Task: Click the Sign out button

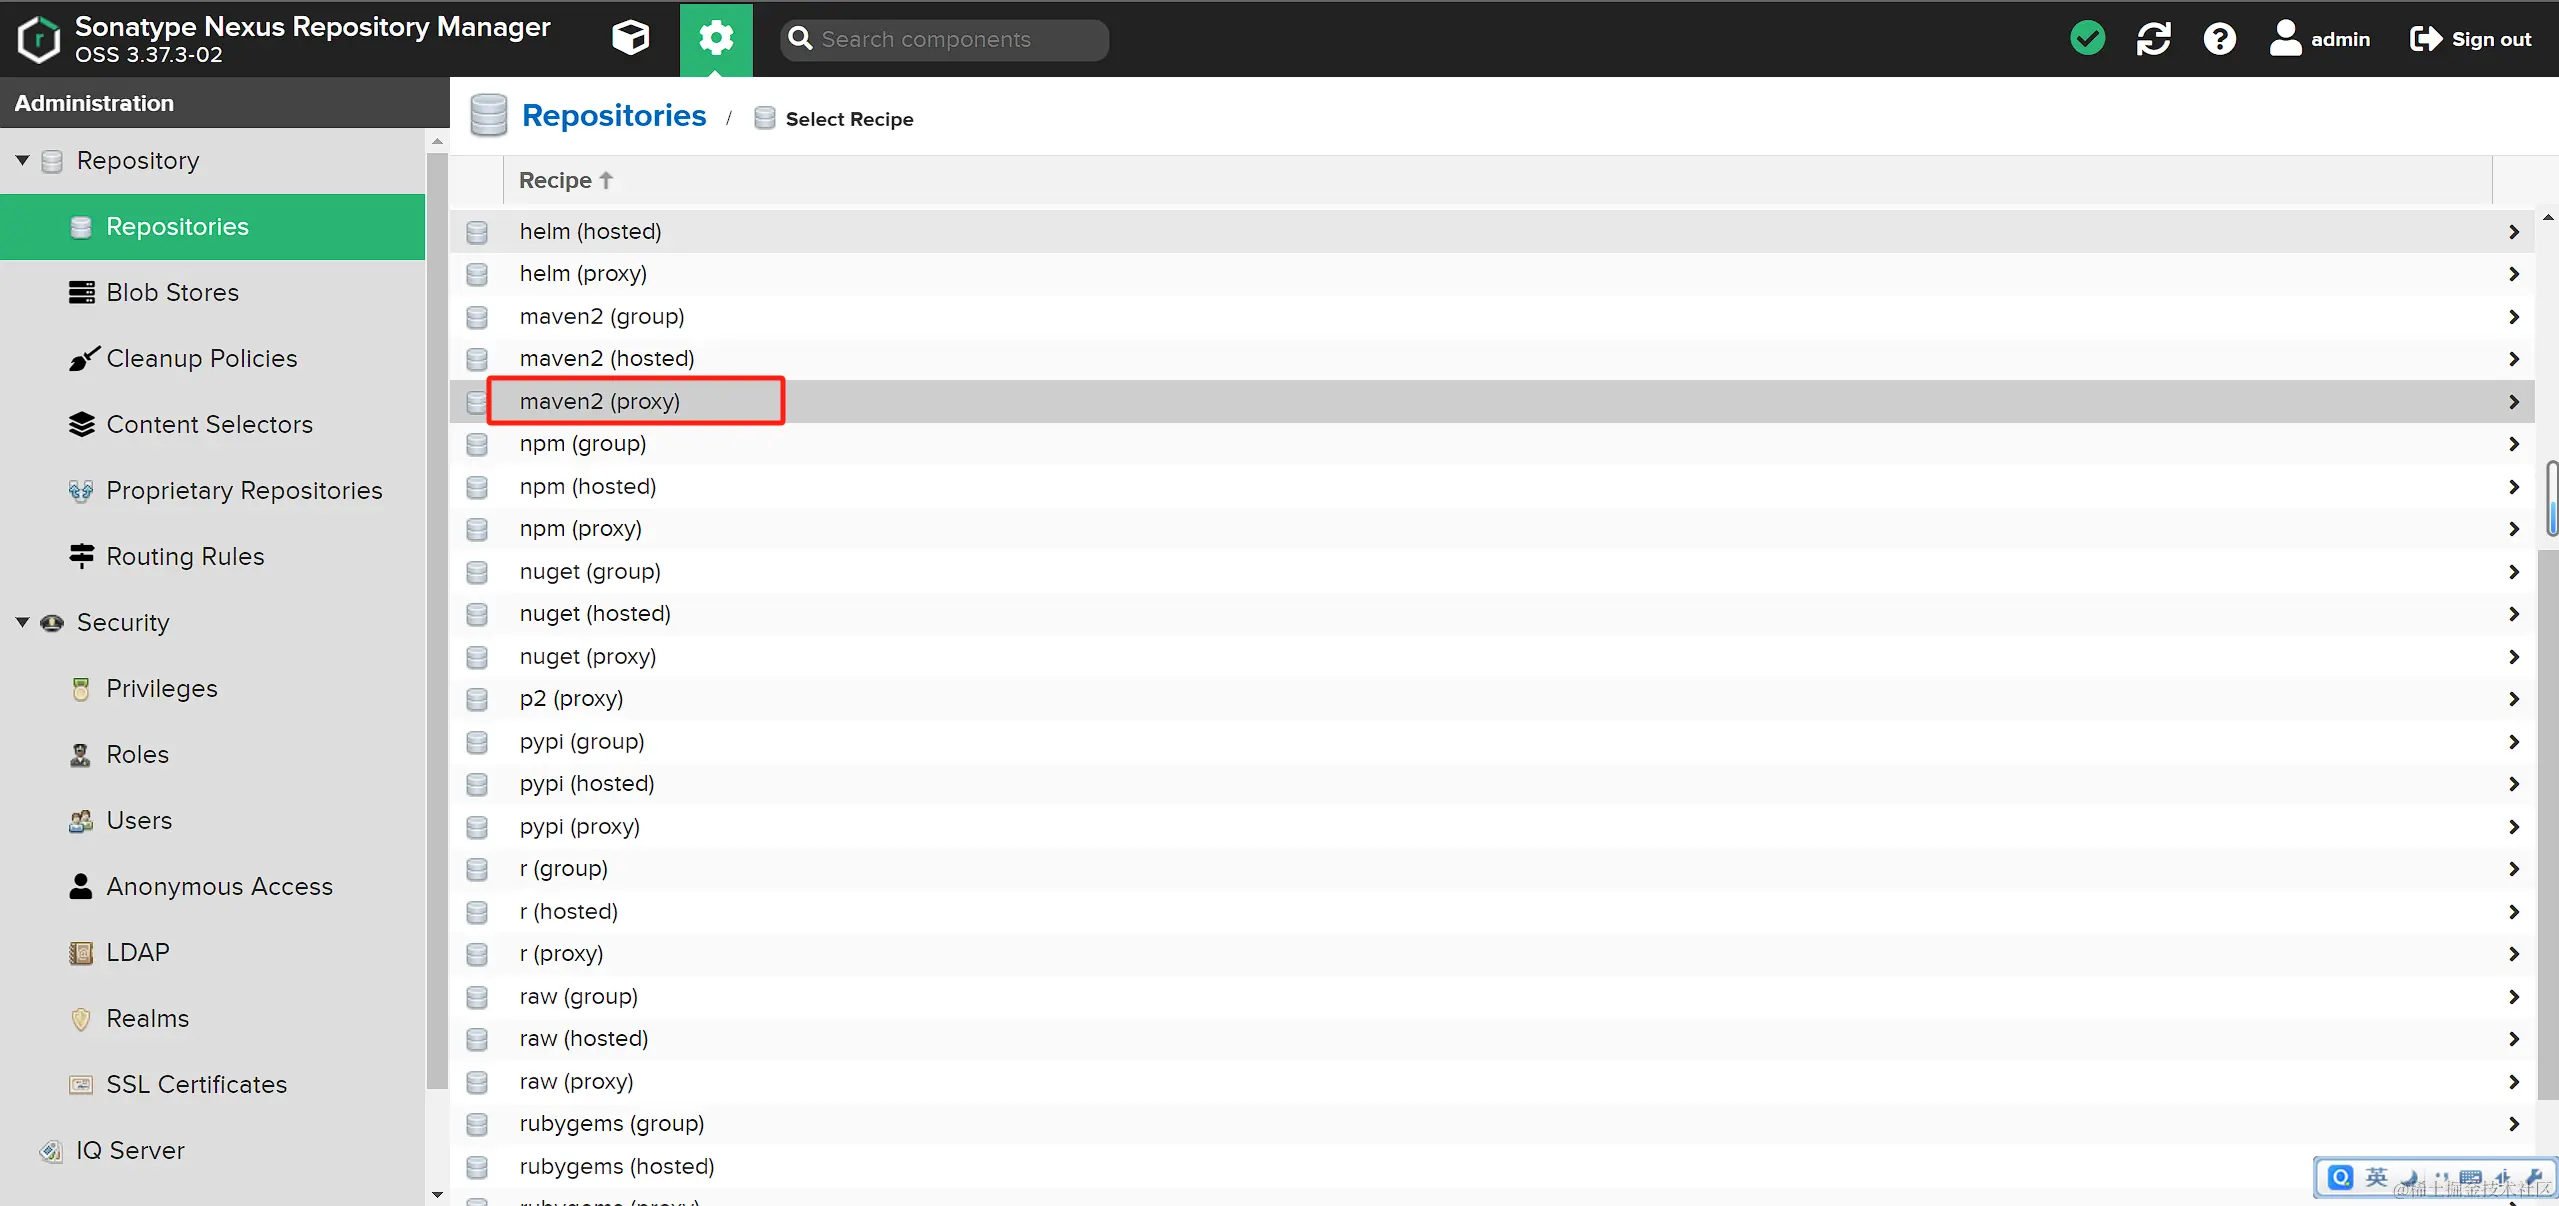Action: (x=2471, y=39)
